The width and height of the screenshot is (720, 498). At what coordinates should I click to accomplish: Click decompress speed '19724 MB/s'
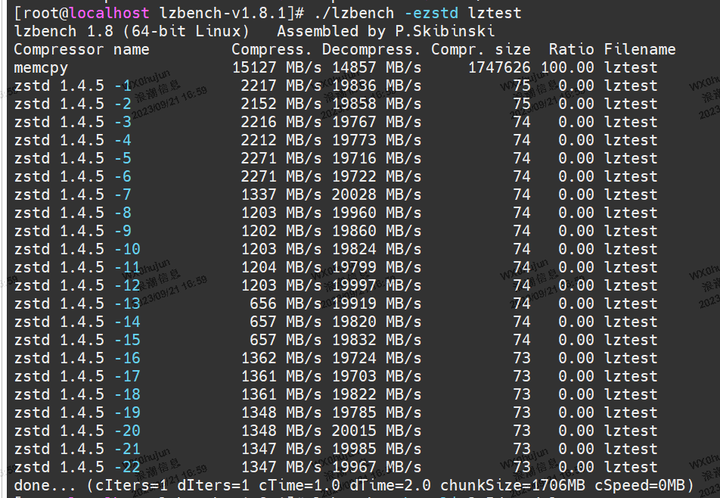[x=377, y=358]
